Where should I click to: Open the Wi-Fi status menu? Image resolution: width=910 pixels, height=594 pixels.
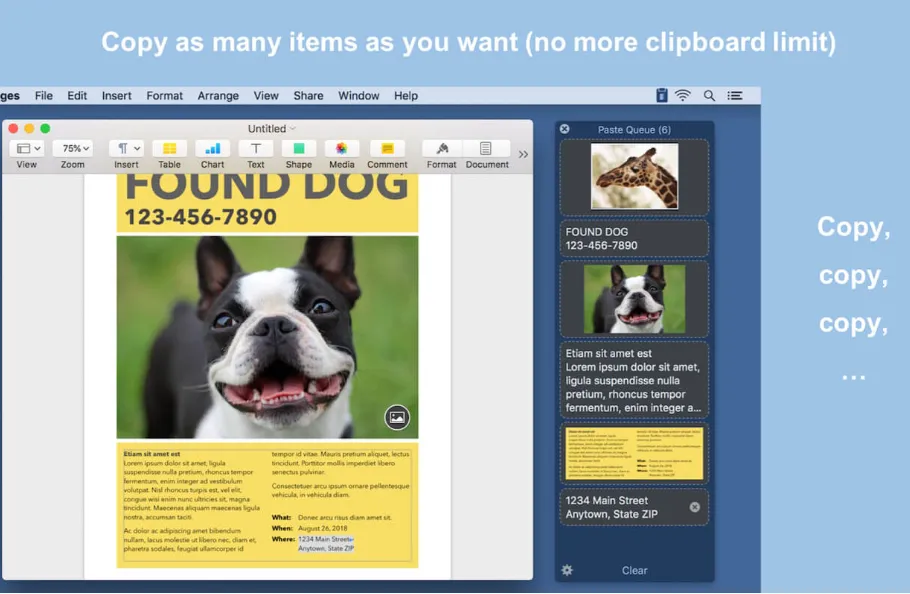pyautogui.click(x=683, y=96)
